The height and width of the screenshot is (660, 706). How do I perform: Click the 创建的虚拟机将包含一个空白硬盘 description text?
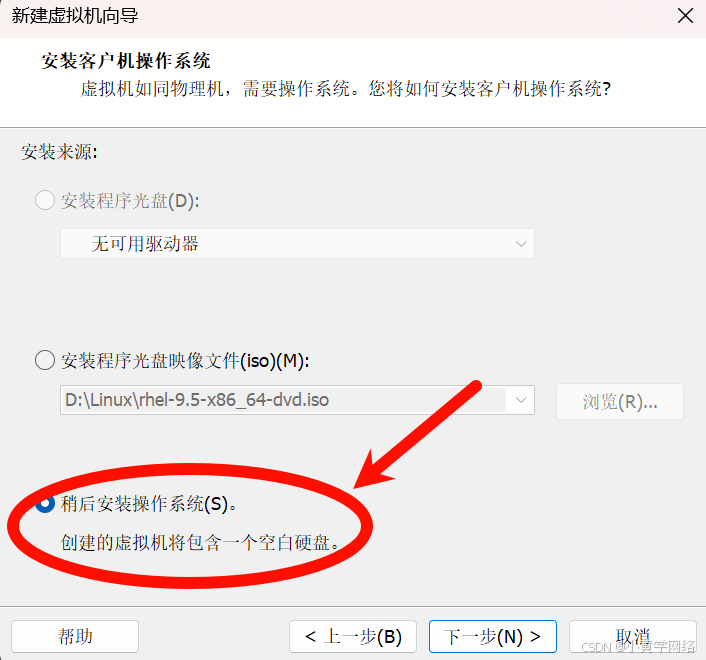click(200, 542)
